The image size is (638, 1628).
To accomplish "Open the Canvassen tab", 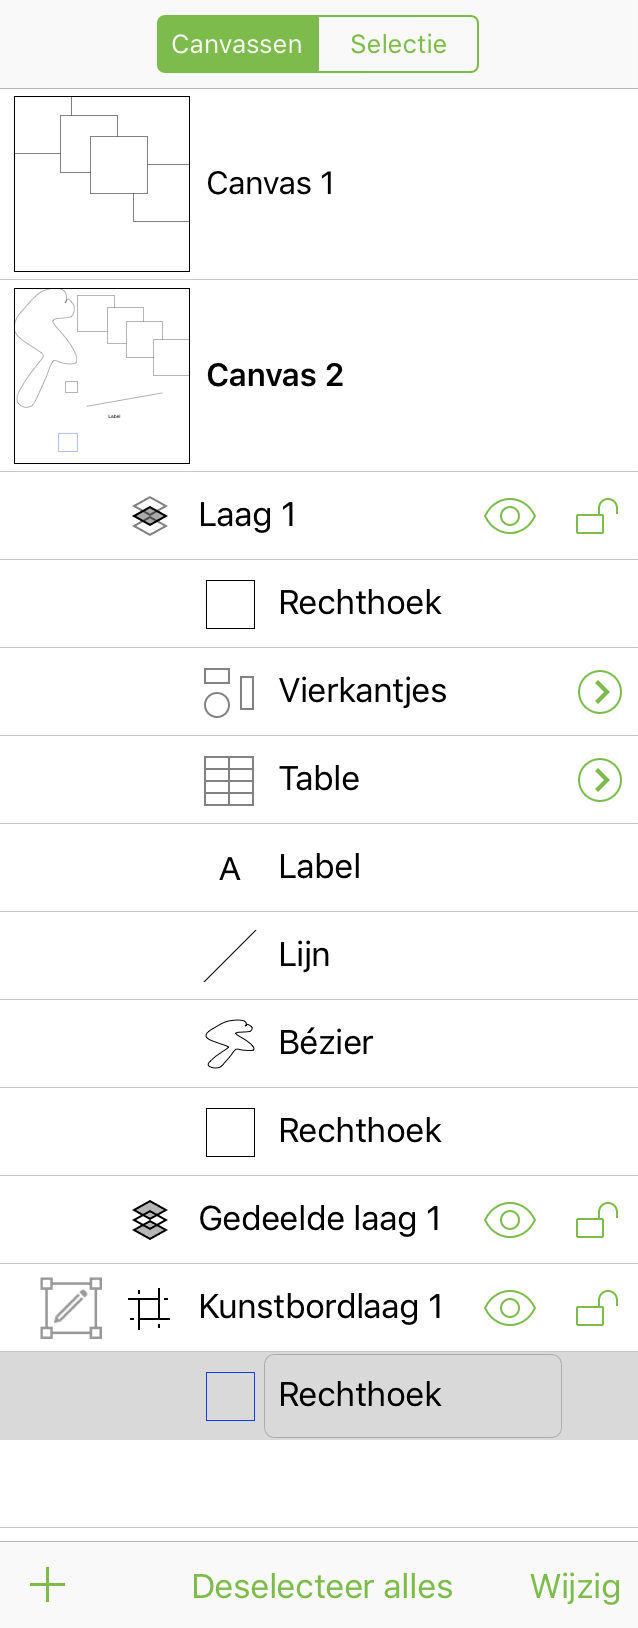I will 238,44.
